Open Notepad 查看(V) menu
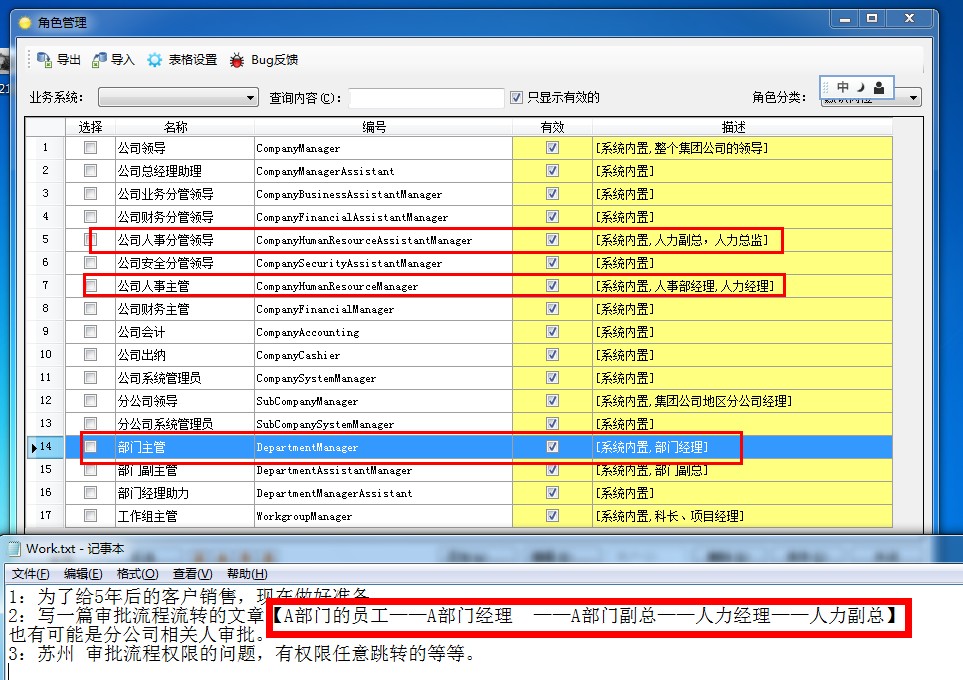 coord(192,574)
